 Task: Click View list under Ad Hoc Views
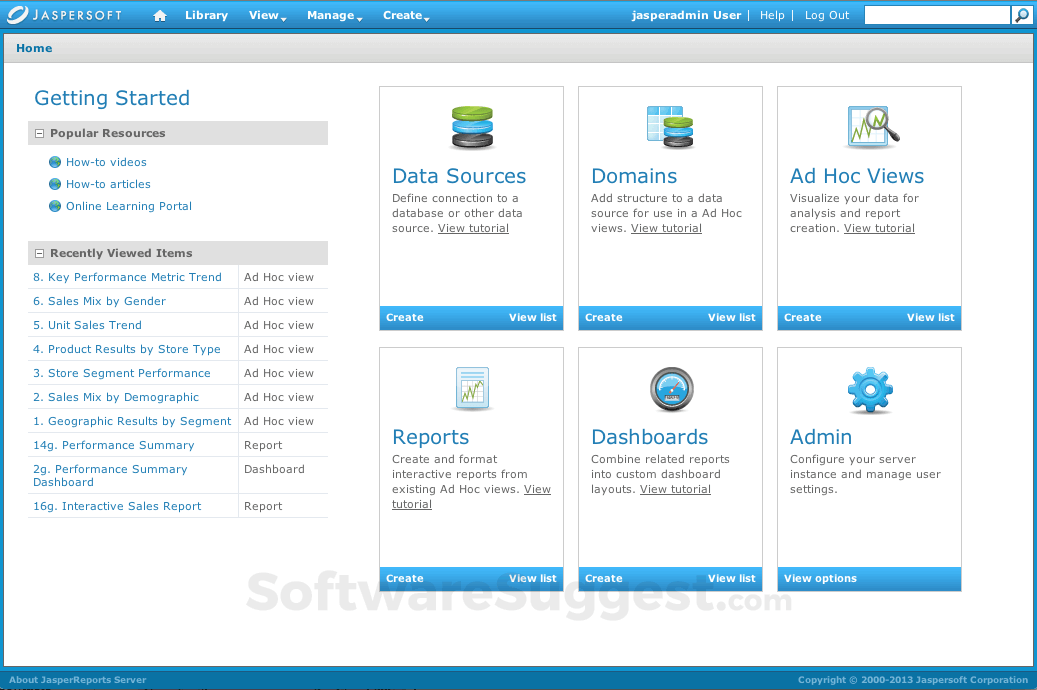(x=930, y=317)
